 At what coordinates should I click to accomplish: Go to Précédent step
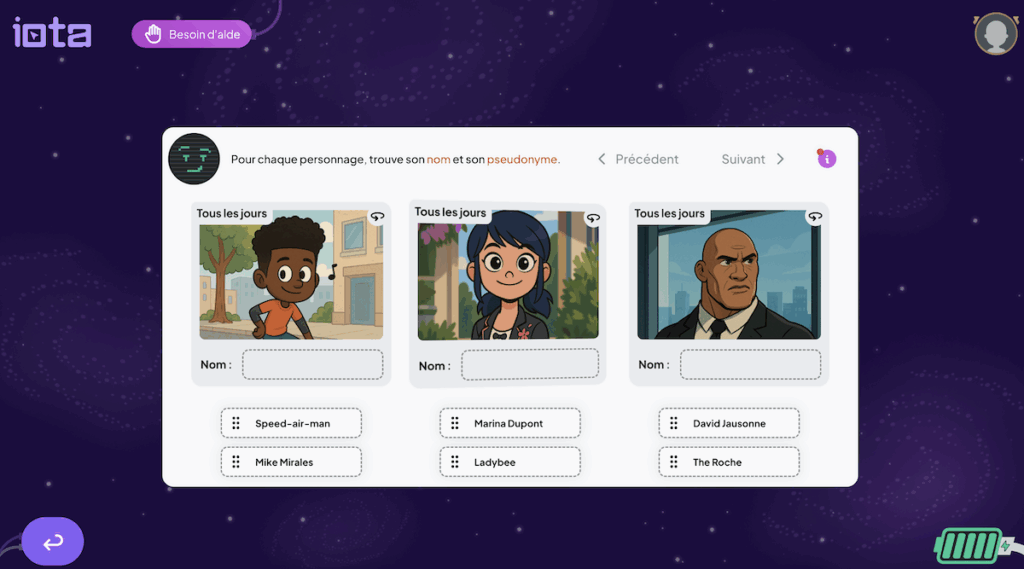point(638,159)
